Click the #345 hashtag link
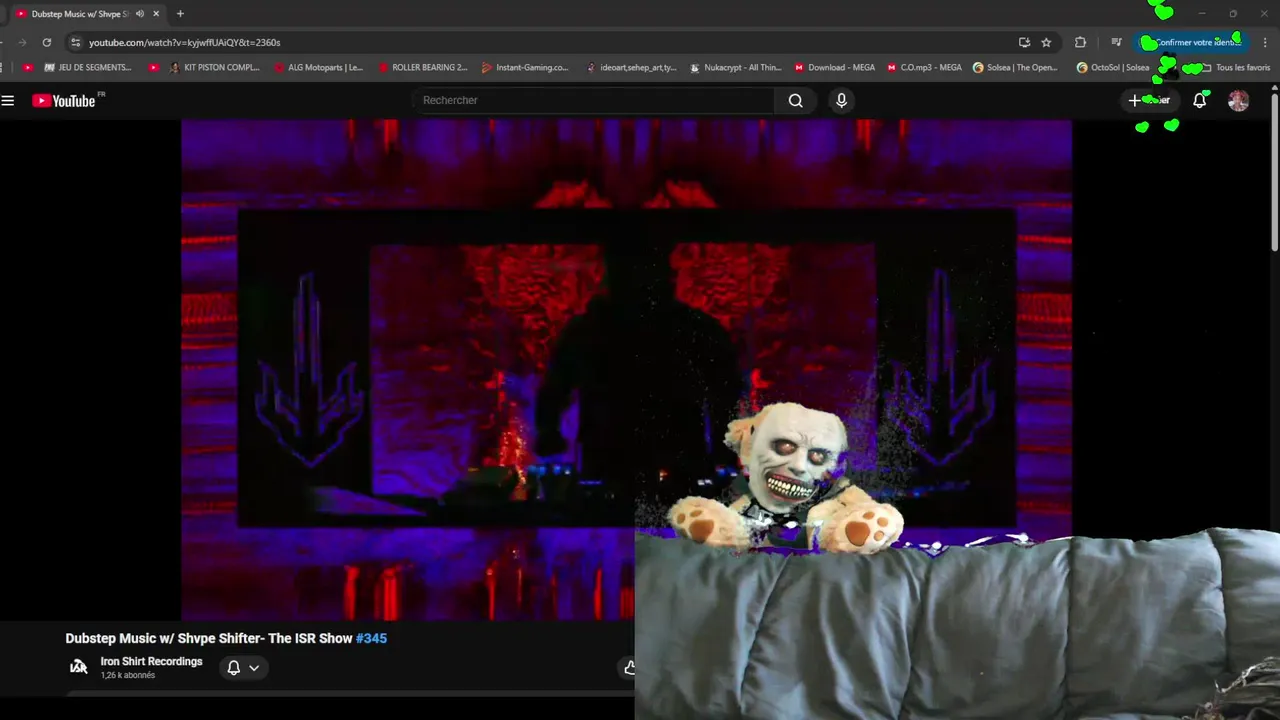This screenshot has height=720, width=1280. coord(371,638)
